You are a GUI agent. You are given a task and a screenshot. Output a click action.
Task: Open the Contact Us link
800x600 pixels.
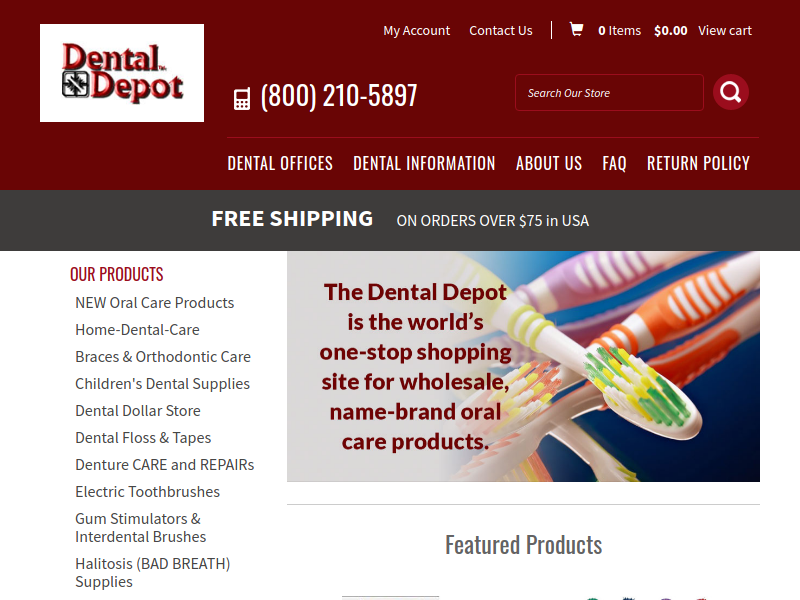pyautogui.click(x=501, y=31)
